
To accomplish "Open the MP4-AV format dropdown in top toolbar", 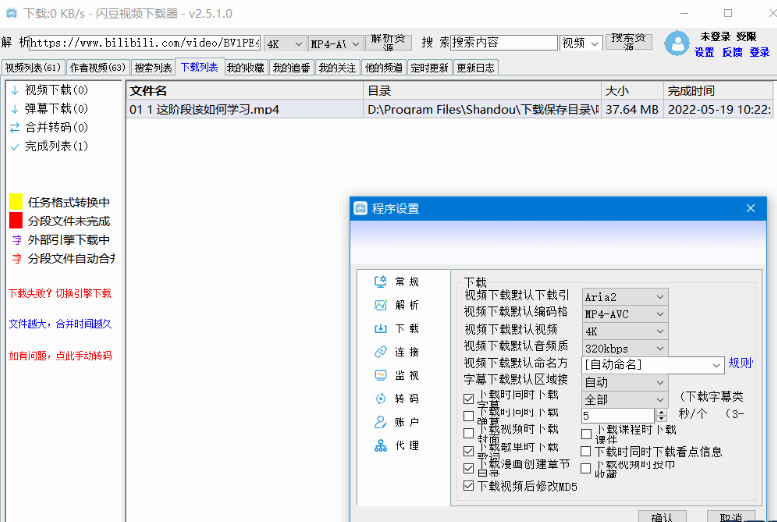I will click(x=335, y=44).
